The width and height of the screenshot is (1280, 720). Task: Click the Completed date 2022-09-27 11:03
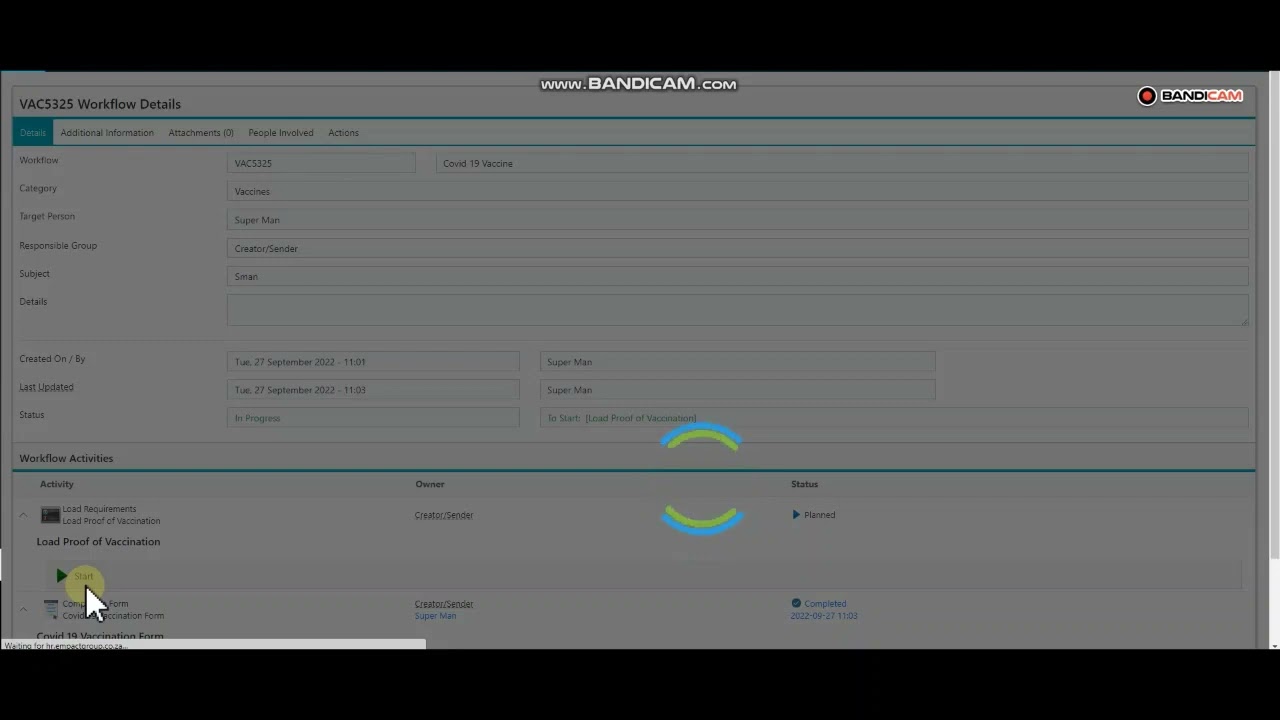click(x=824, y=616)
